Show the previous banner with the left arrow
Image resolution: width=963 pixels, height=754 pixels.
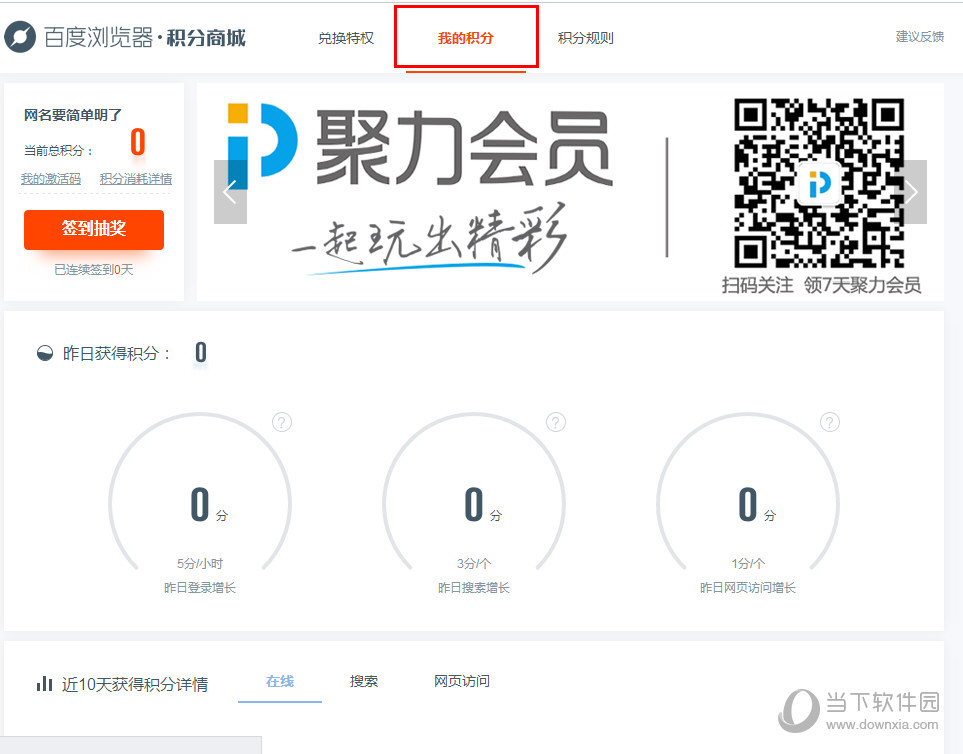pos(231,191)
